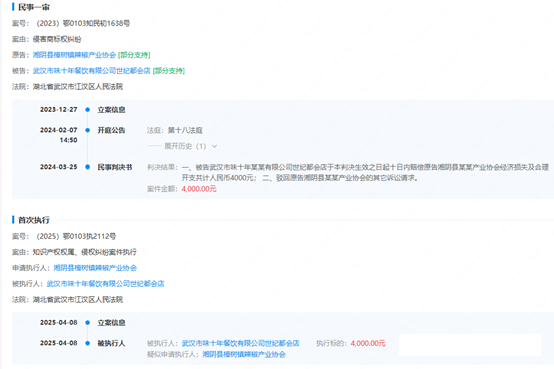Click the 首次执行 section heading

pos(34,220)
